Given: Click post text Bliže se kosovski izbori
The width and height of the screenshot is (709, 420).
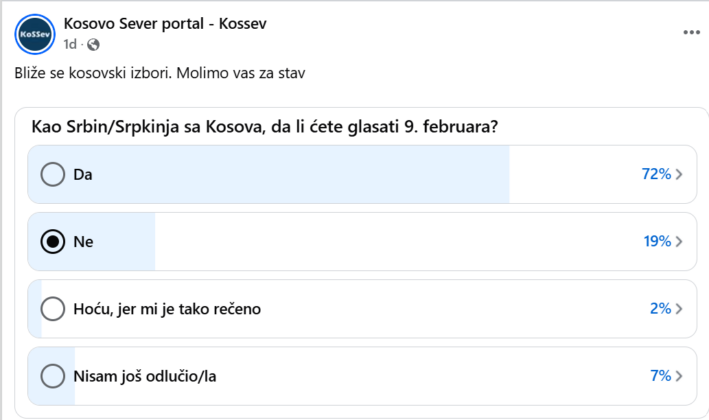Looking at the screenshot, I should tap(93, 73).
